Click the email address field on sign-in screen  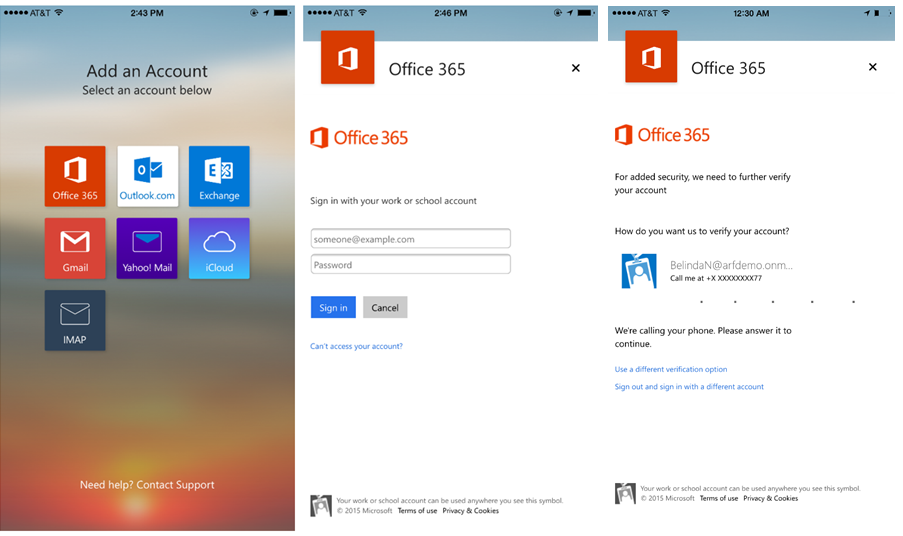[411, 238]
